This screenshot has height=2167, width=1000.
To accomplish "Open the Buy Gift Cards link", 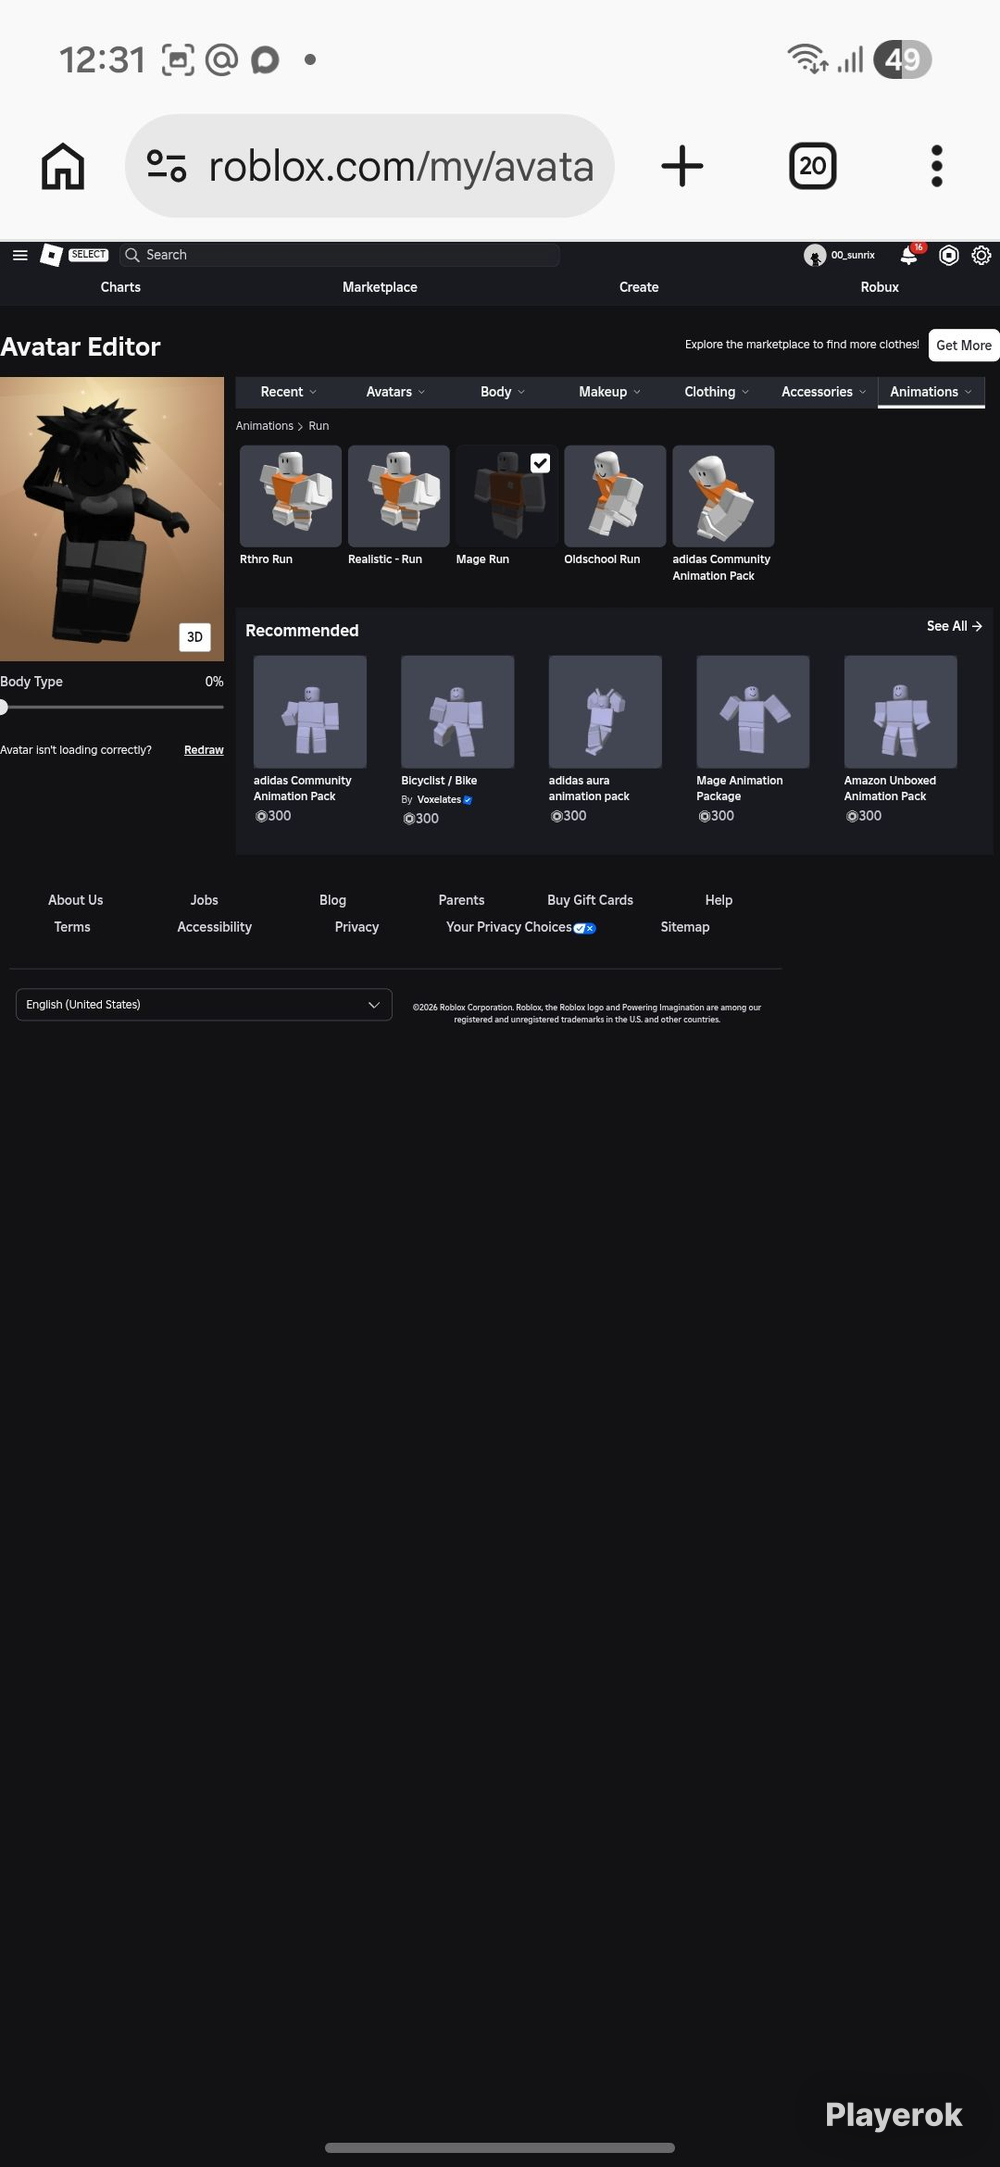I will 590,900.
